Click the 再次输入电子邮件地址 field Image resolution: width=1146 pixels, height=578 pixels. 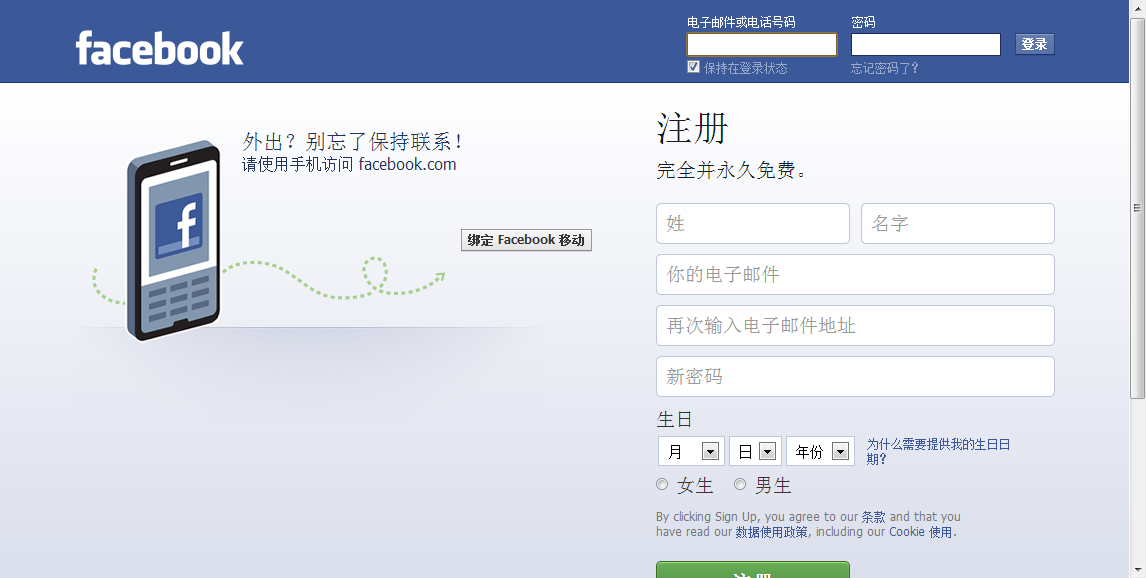tap(855, 326)
